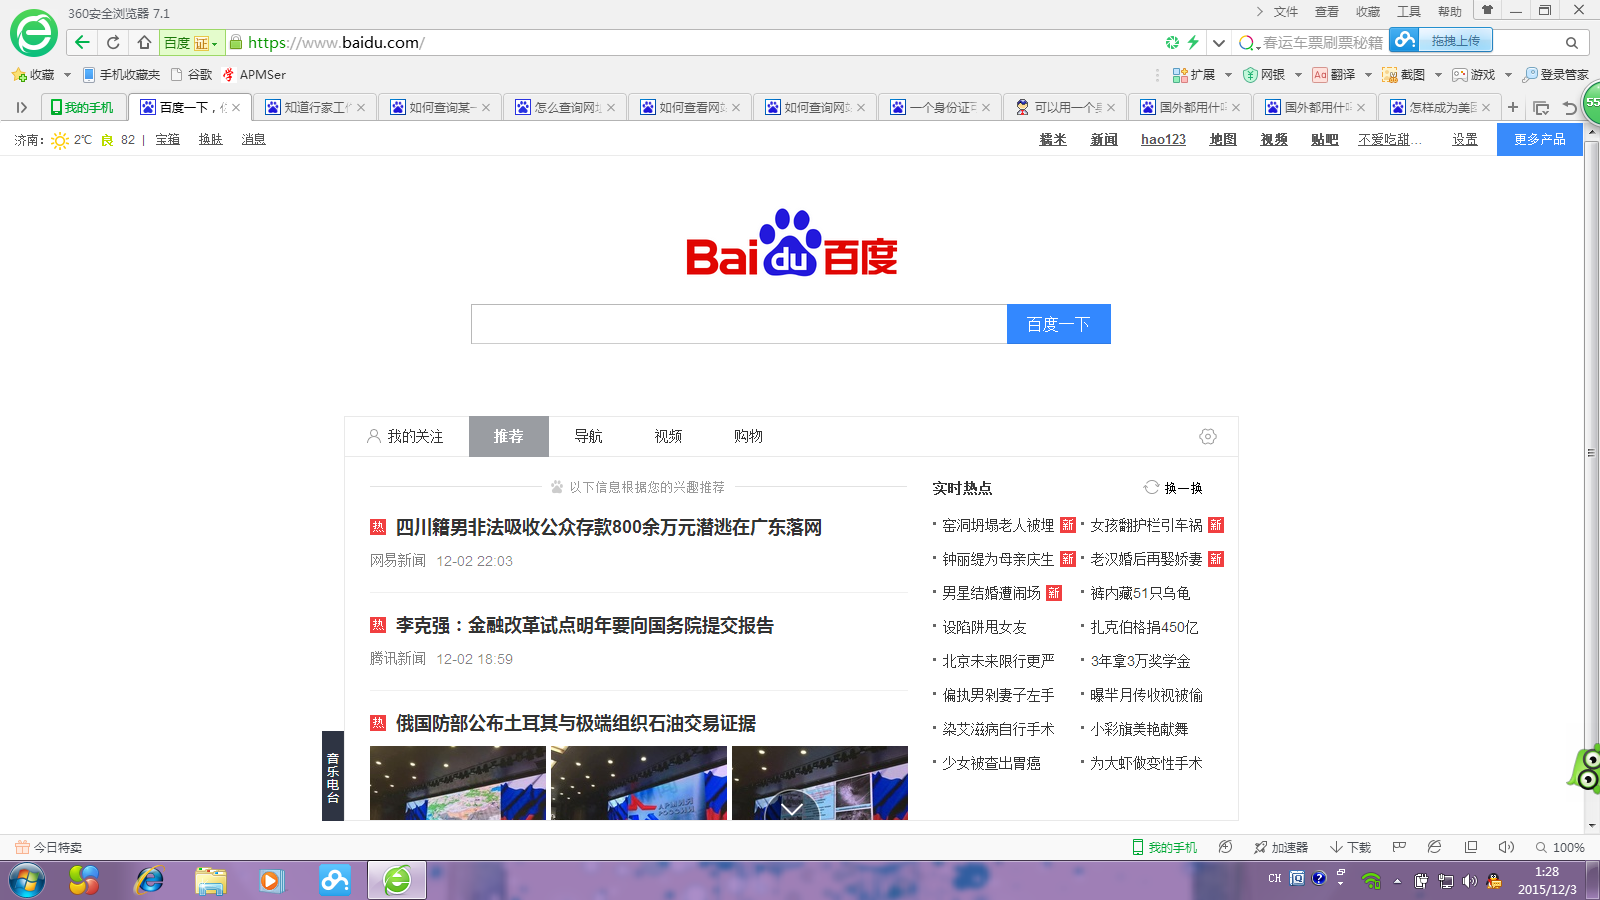Expand the 网银 dropdown arrow

point(1298,75)
